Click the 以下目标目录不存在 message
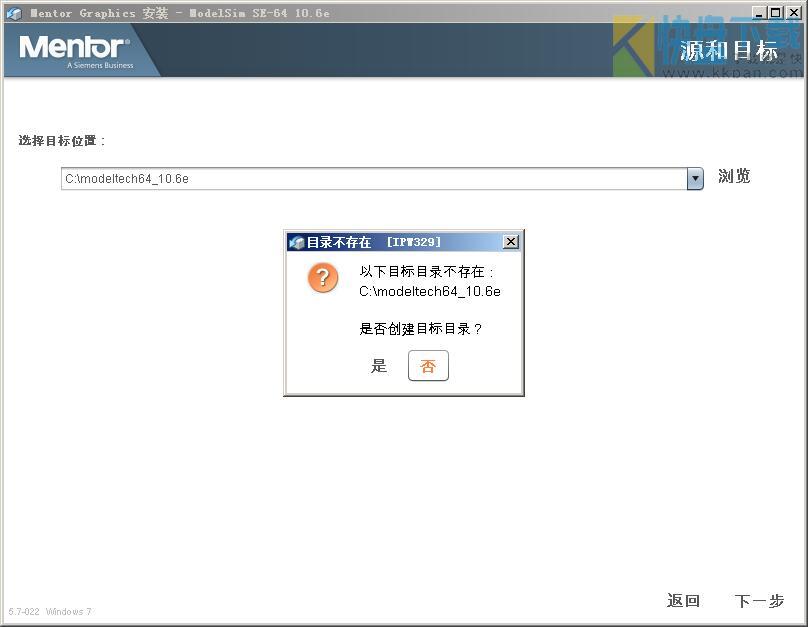This screenshot has width=808, height=627. pos(427,272)
